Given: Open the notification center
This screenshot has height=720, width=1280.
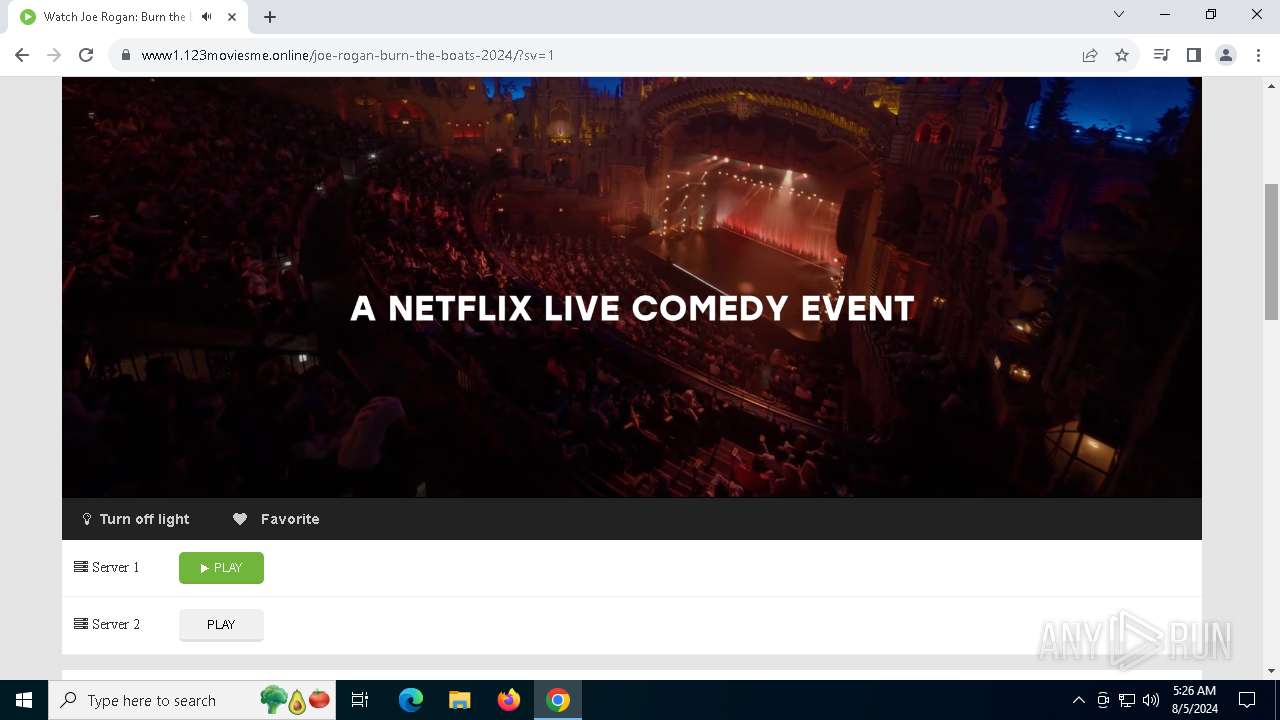Looking at the screenshot, I should coord(1247,700).
